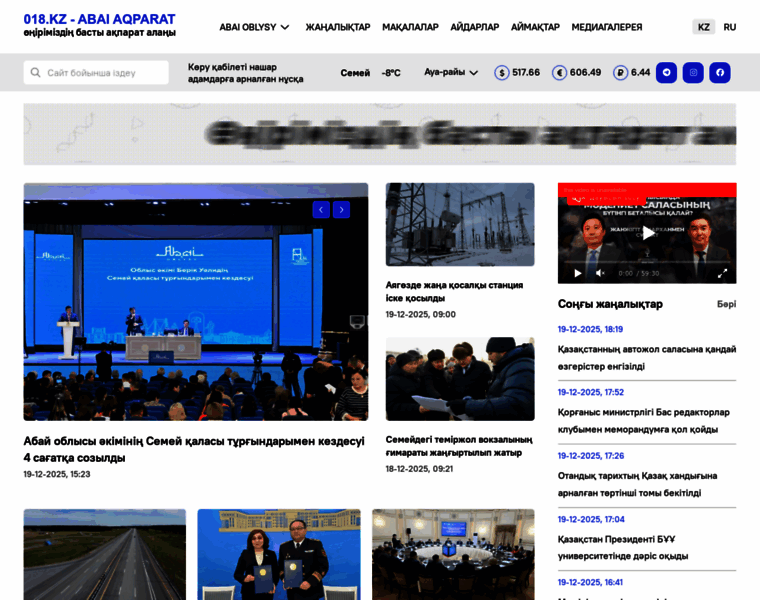Click the 517.66 dollar rate

tap(526, 73)
